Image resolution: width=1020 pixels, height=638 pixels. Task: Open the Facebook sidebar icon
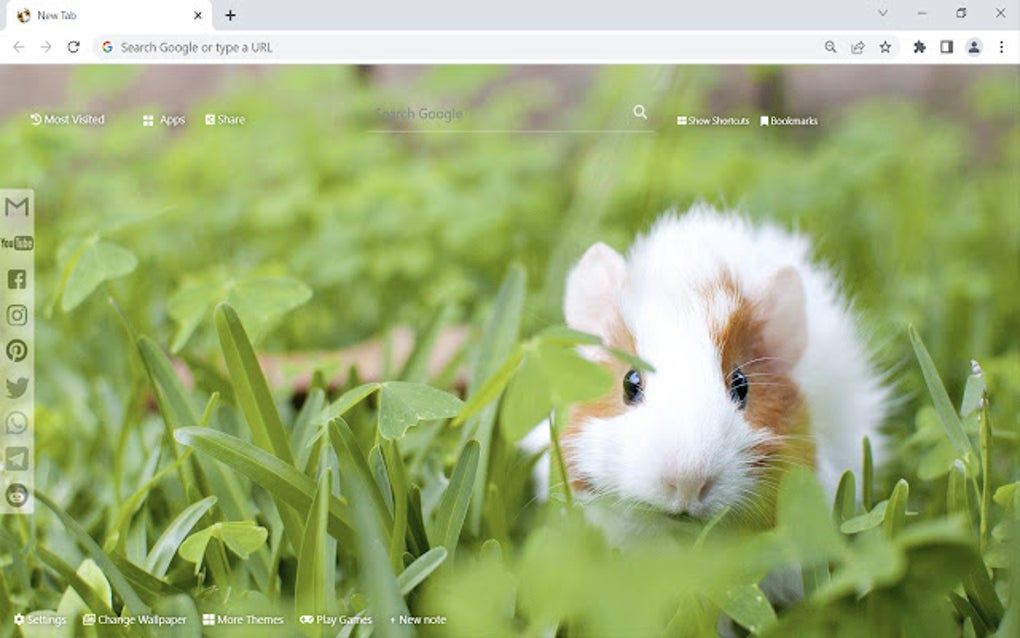[x=17, y=279]
